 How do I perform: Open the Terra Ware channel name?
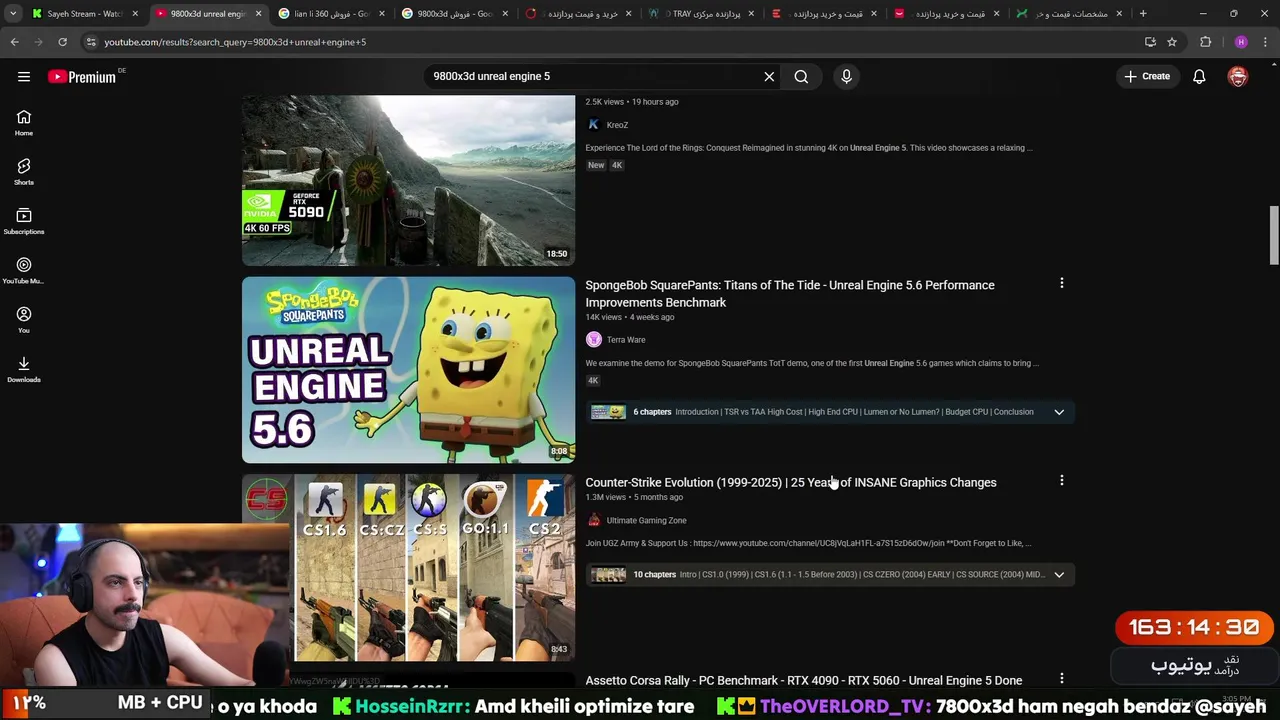(x=626, y=339)
